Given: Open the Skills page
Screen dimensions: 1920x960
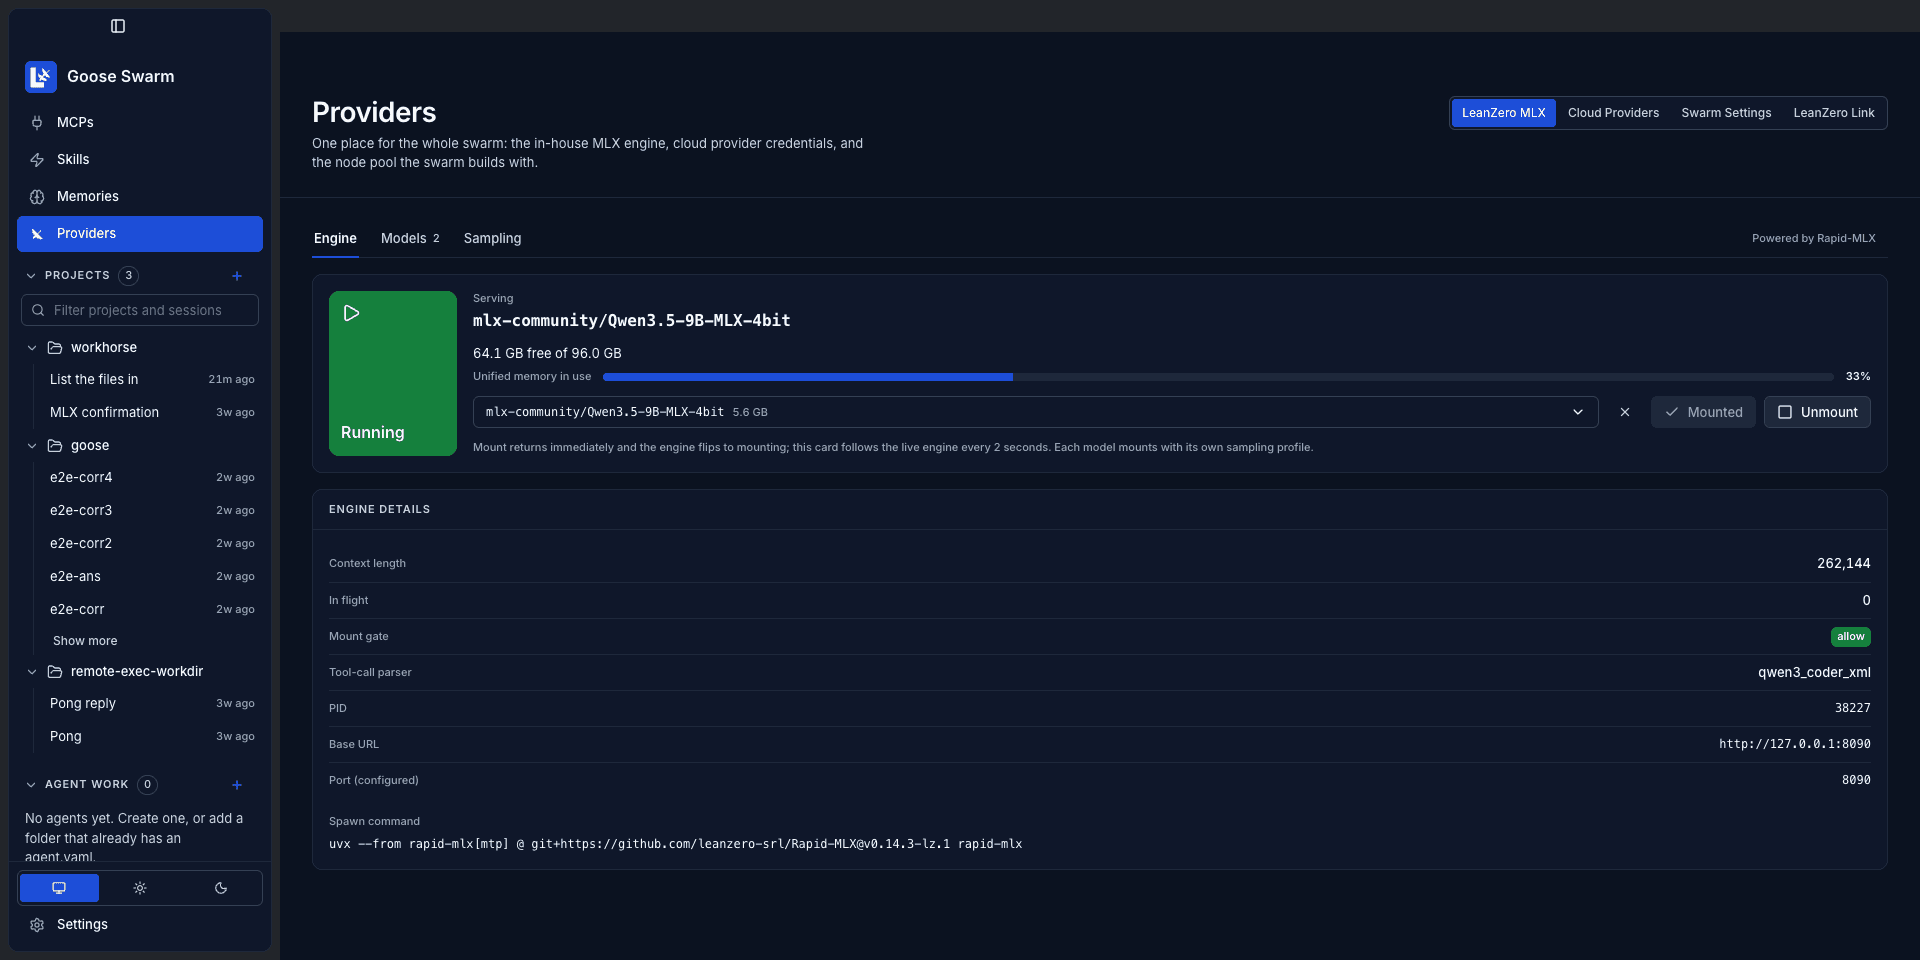Looking at the screenshot, I should click(x=140, y=160).
